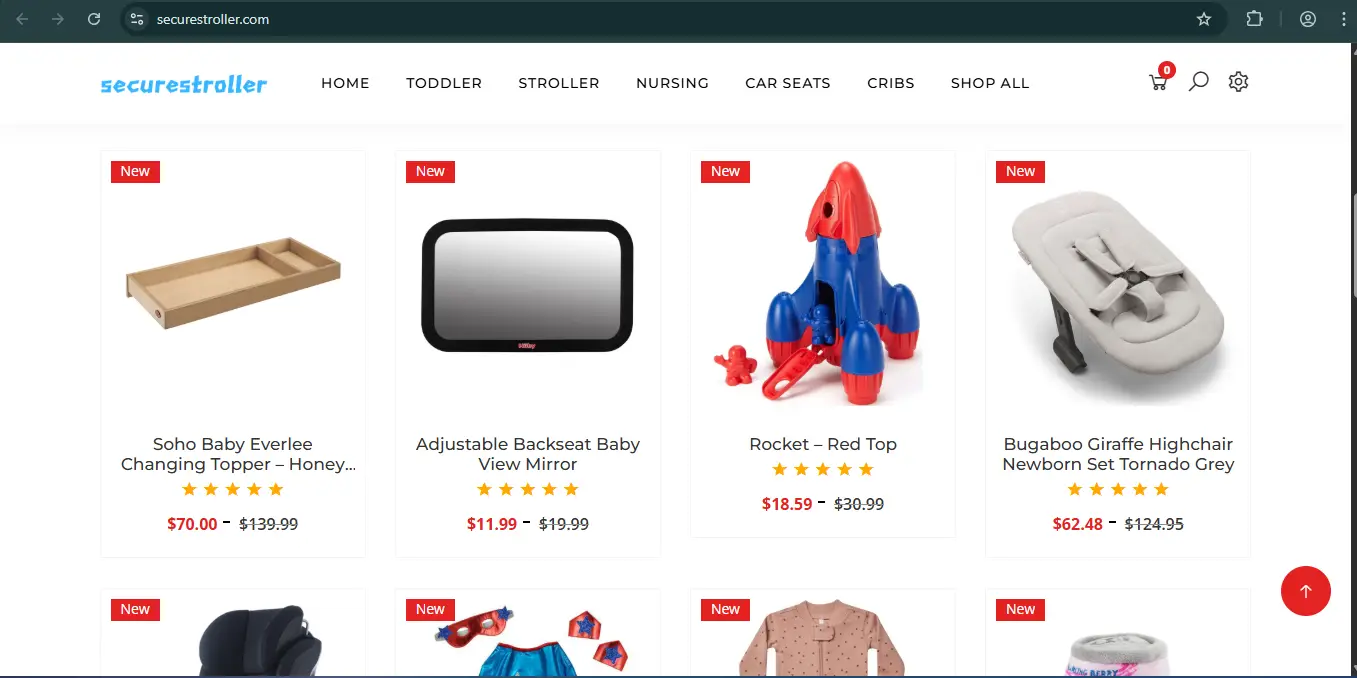Click the red scroll-to-top arrow button
Screen dimensions: 1357x678
(1305, 591)
